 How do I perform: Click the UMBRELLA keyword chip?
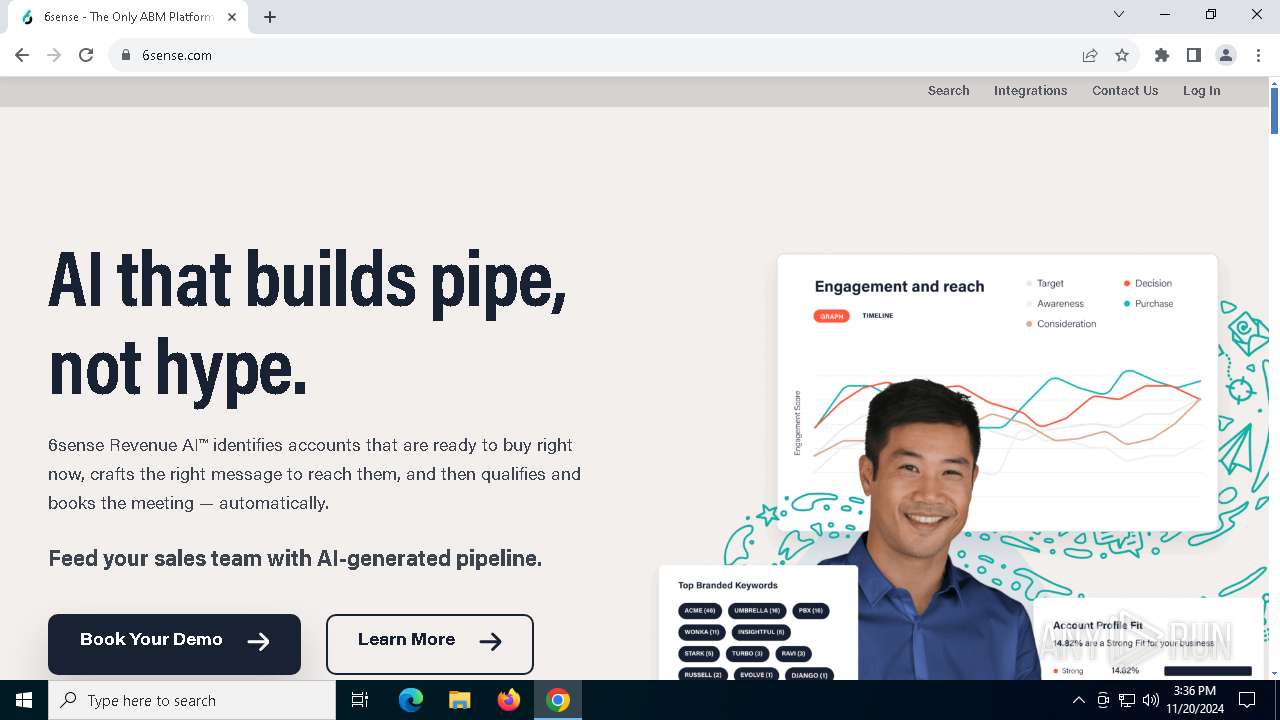pyautogui.click(x=756, y=610)
